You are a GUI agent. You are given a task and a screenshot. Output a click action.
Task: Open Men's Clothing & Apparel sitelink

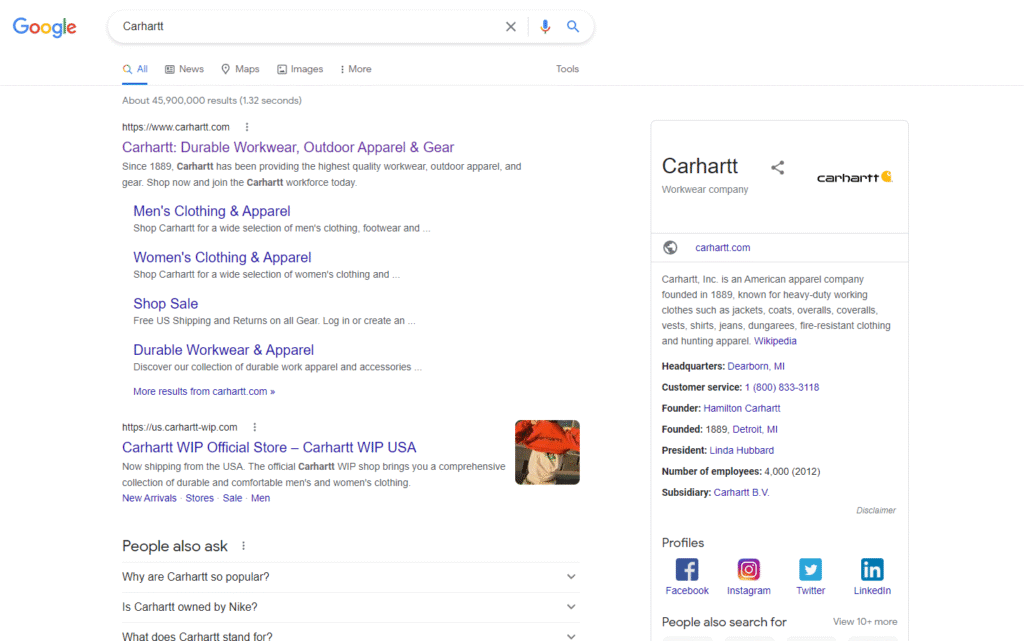[x=212, y=211]
